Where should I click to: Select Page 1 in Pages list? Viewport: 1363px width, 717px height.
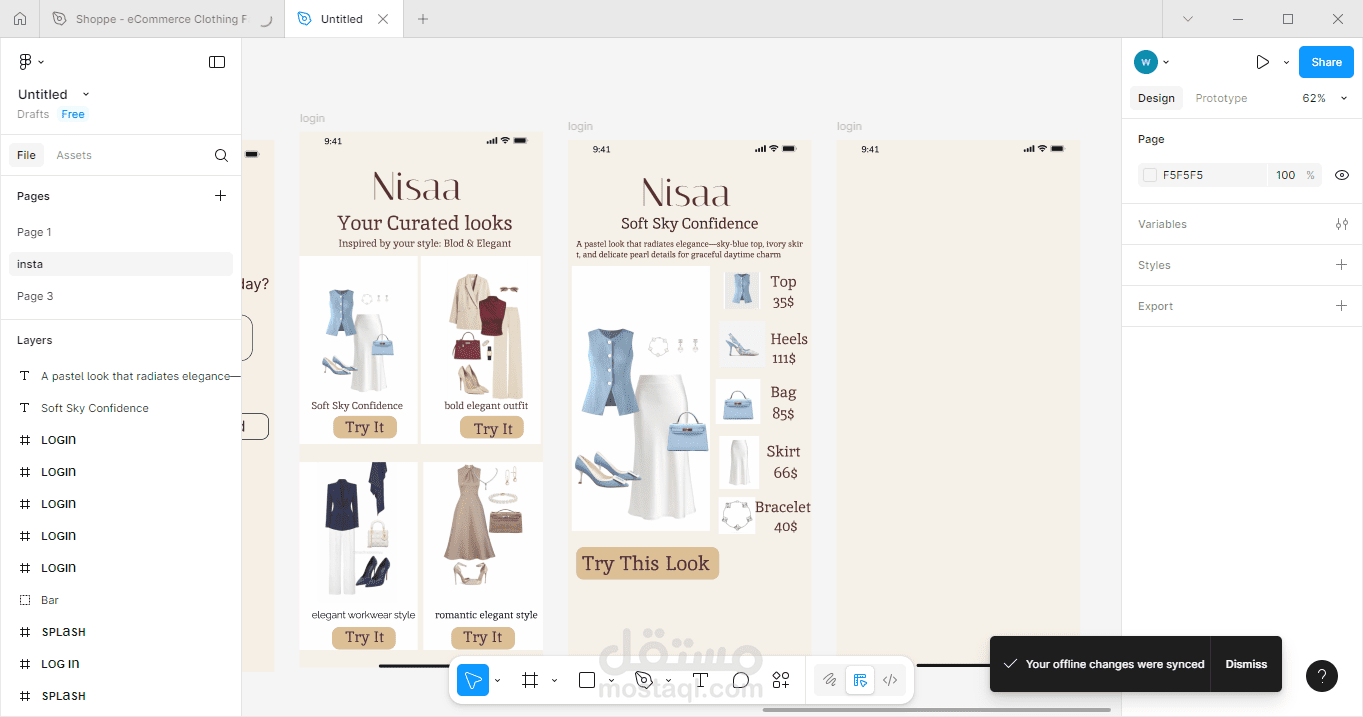120,232
